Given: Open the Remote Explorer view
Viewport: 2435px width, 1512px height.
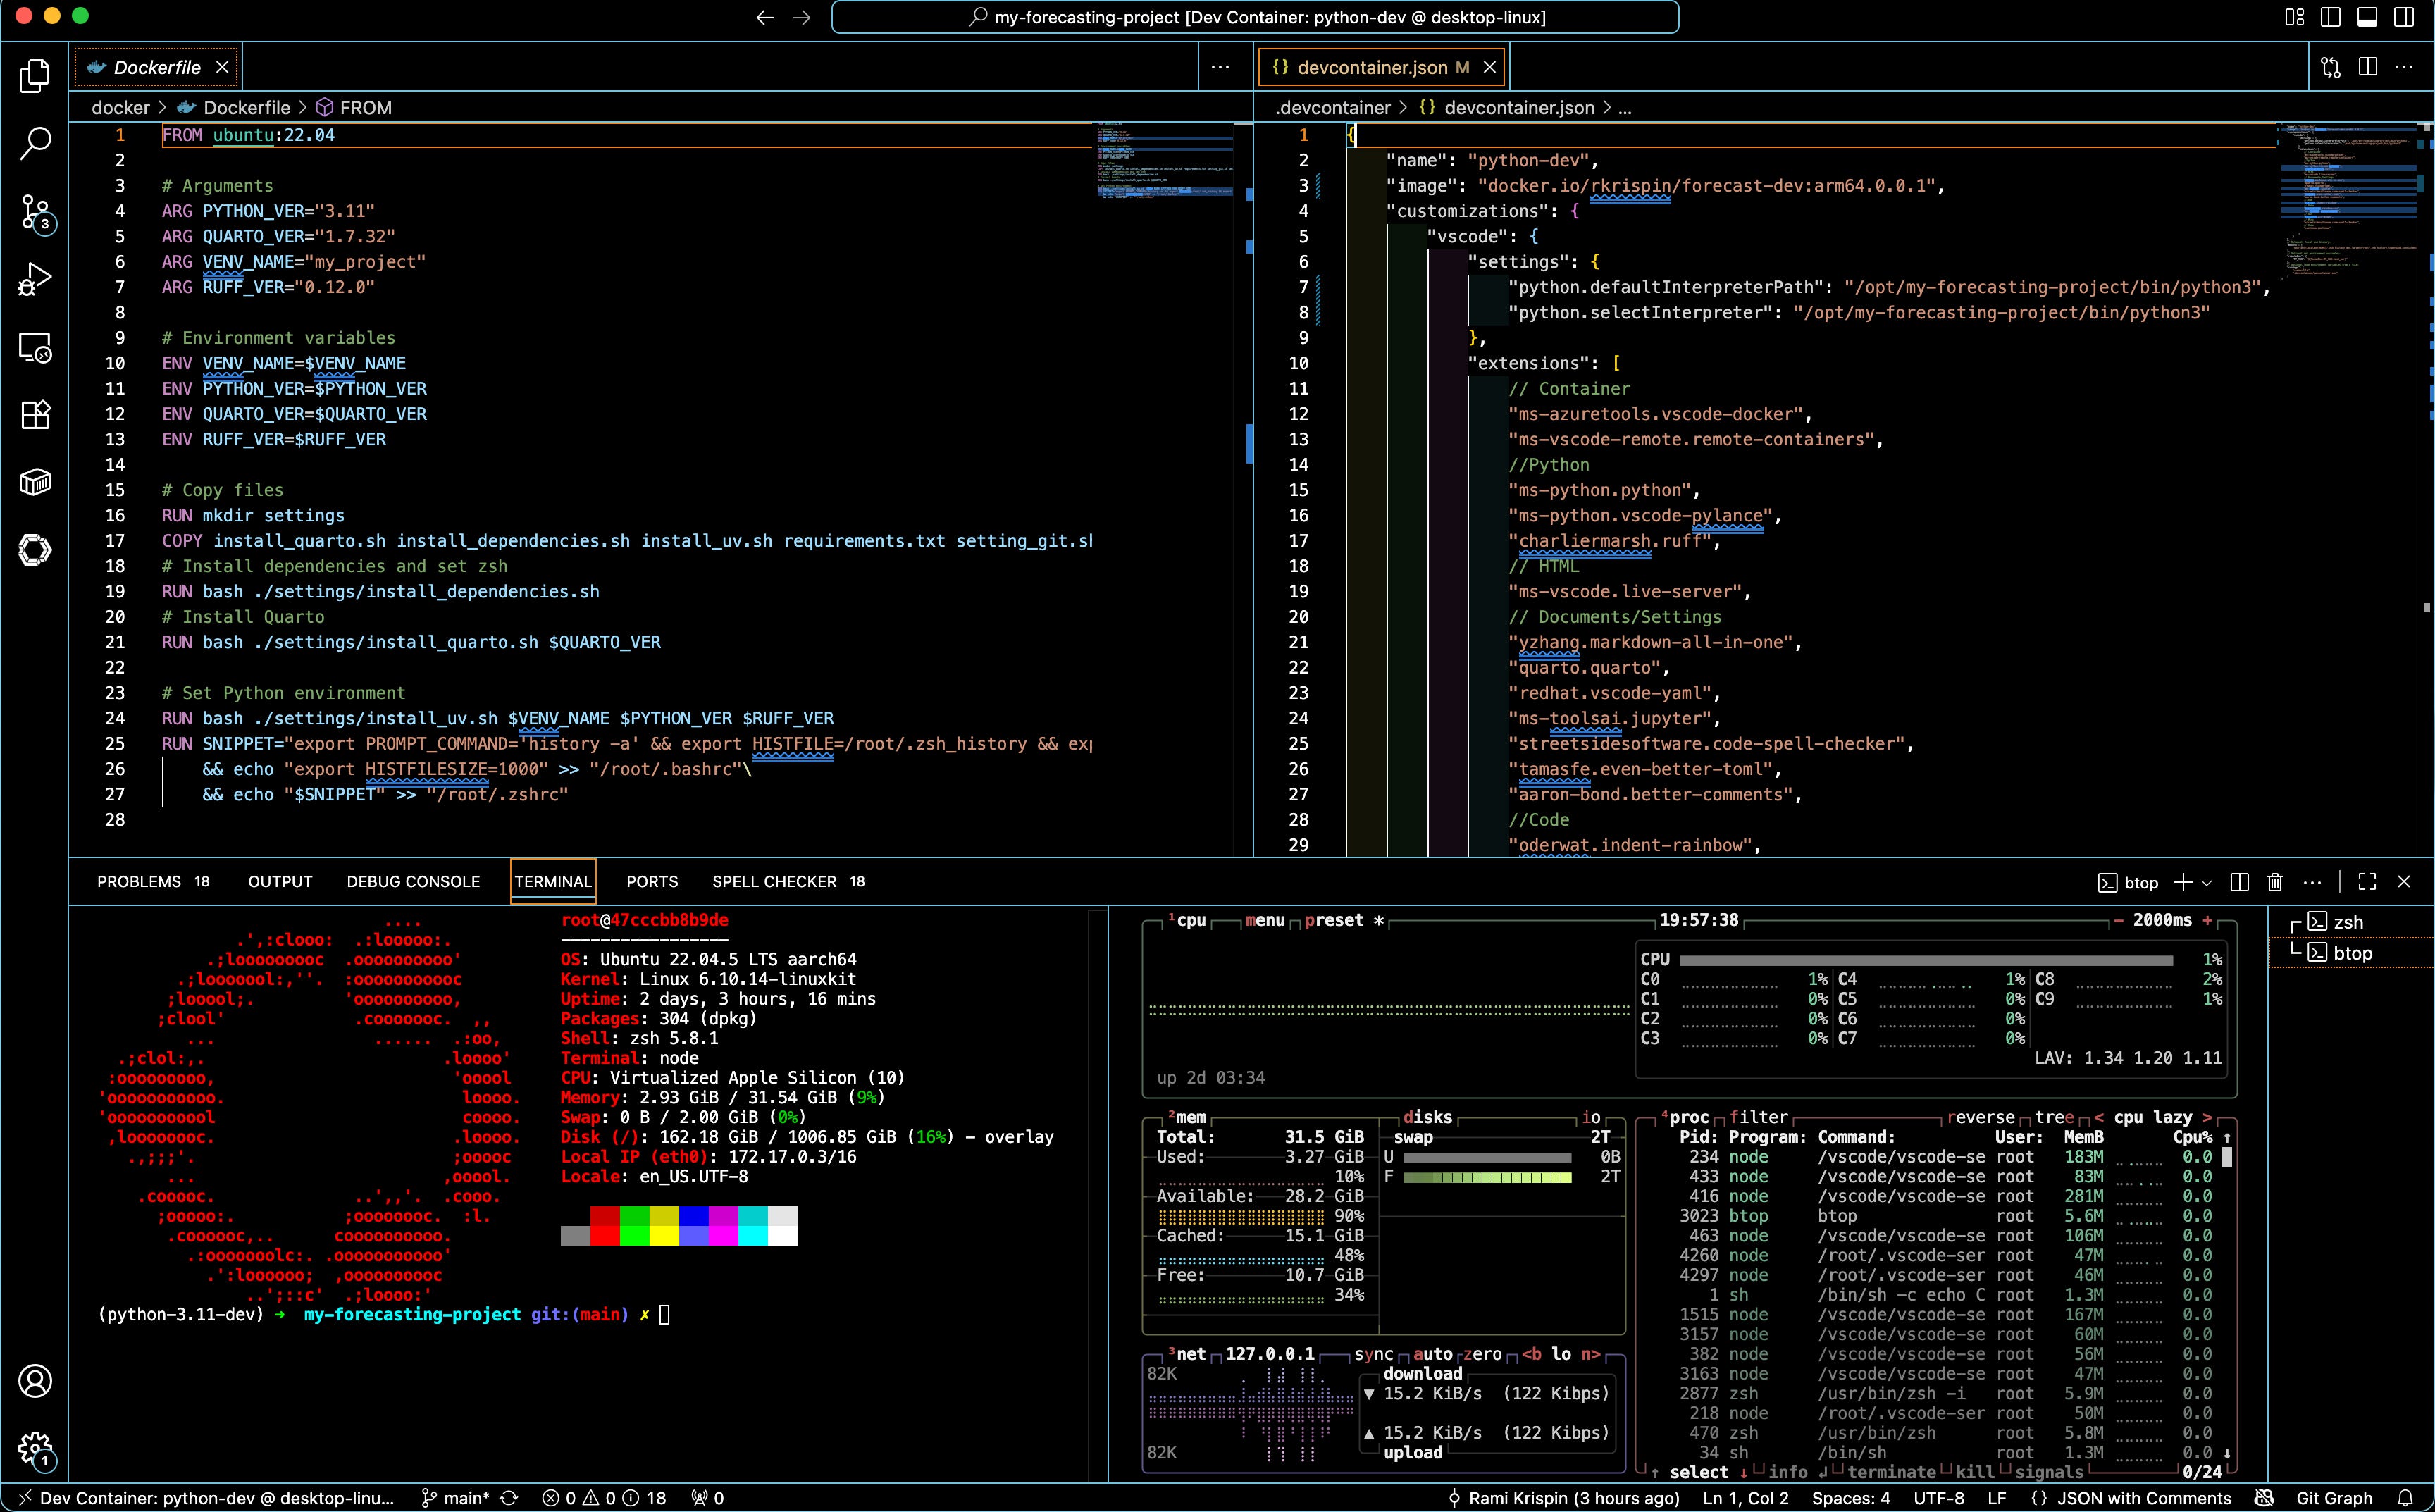Looking at the screenshot, I should tap(35, 347).
